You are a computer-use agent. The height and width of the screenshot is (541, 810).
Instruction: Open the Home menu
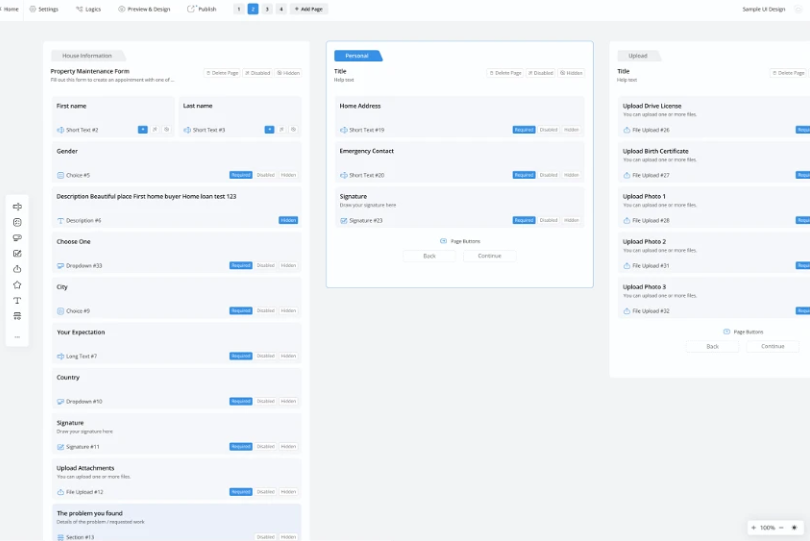9,9
